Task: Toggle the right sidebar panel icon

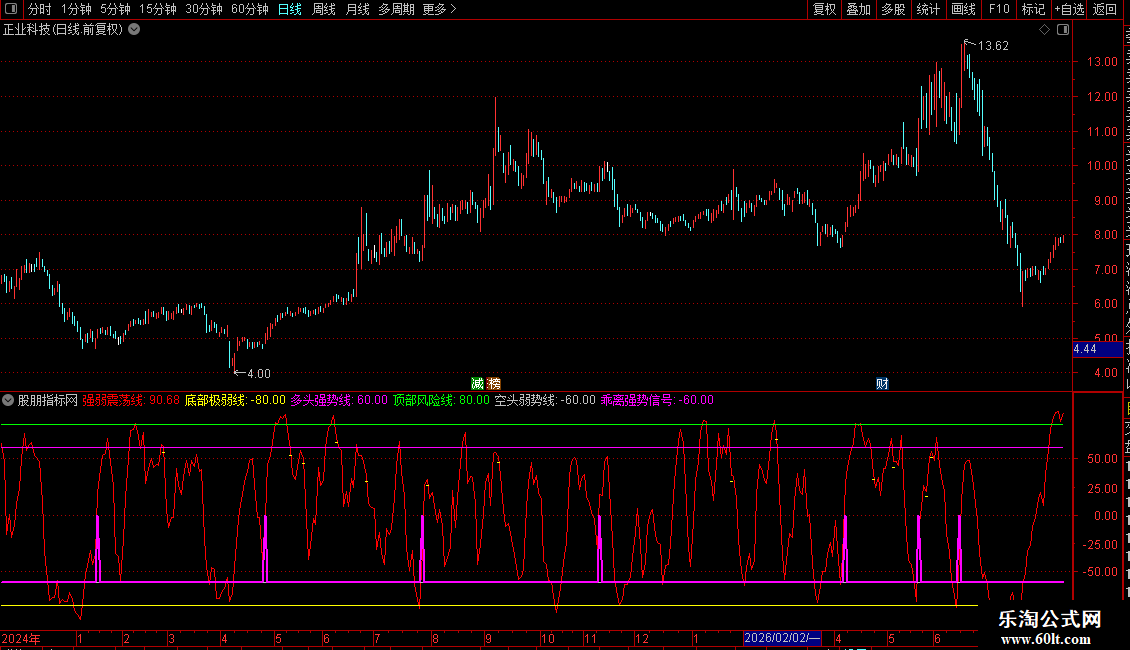Action: pyautogui.click(x=1063, y=30)
